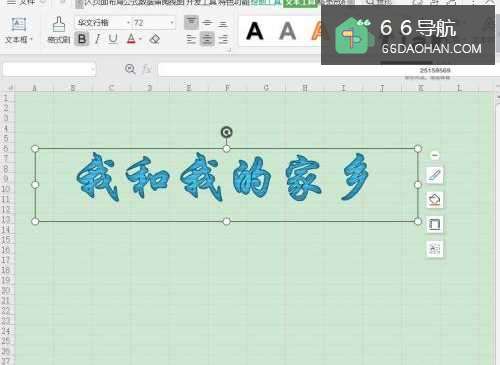Select the Format Painter brush icon
500x365 pixels.
tap(59, 25)
